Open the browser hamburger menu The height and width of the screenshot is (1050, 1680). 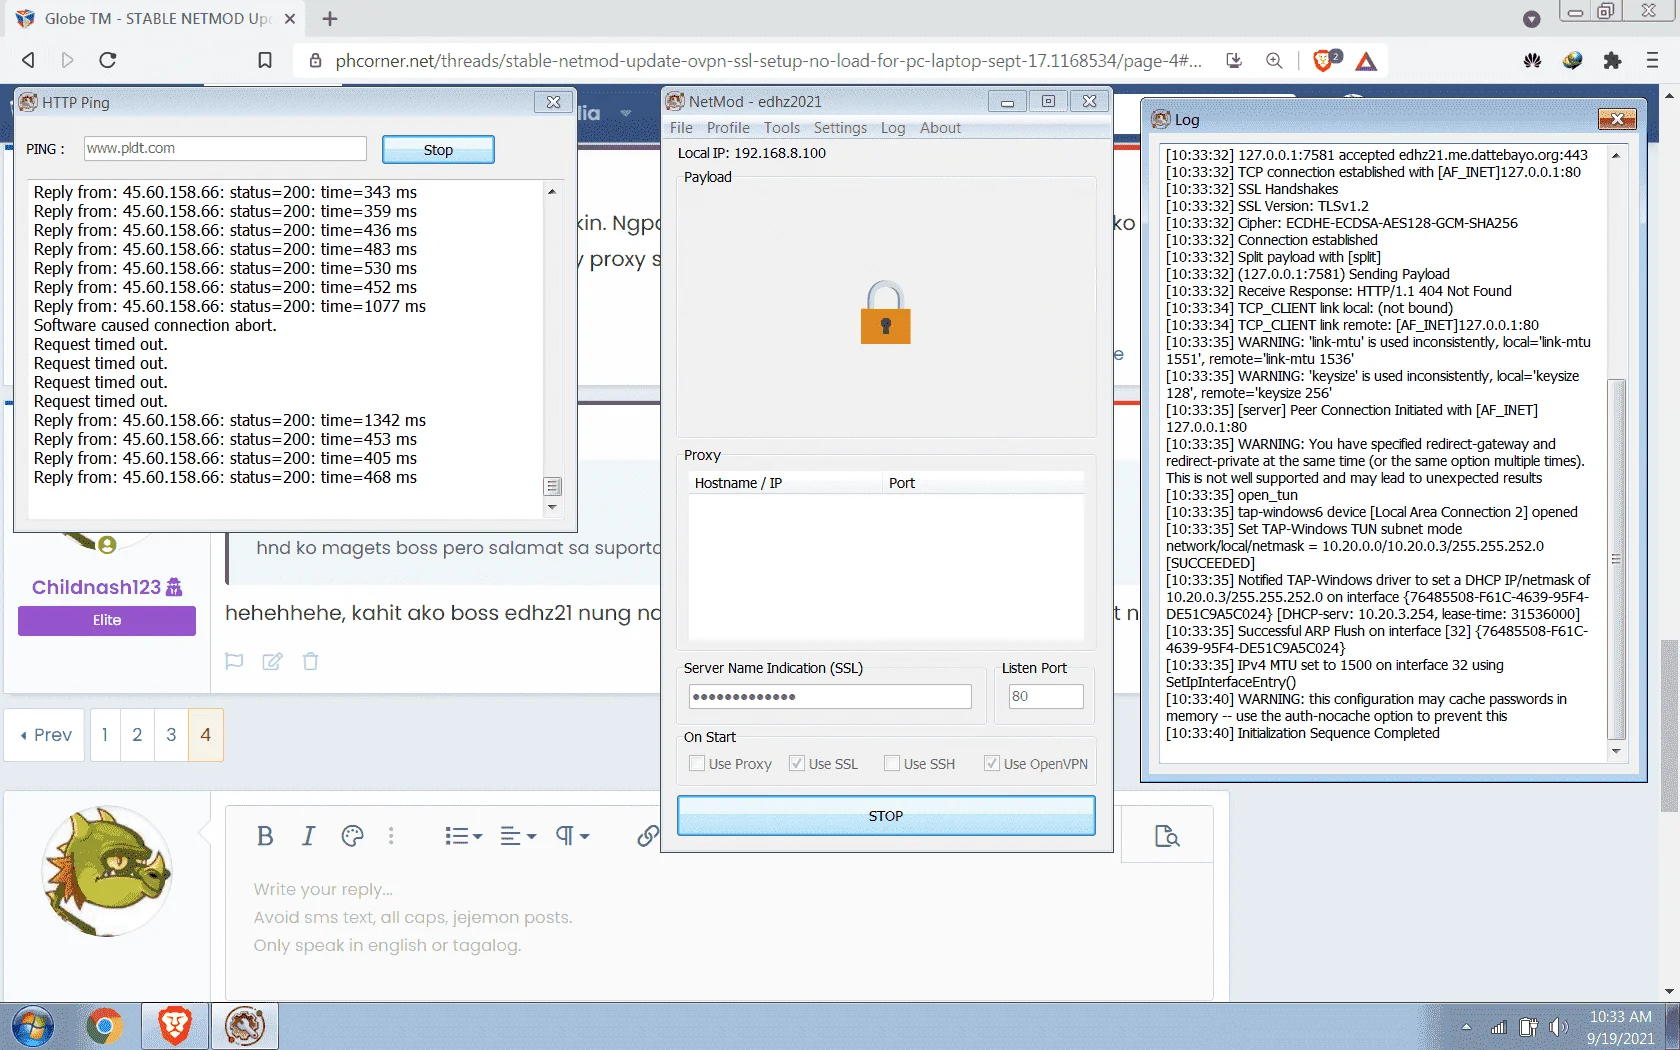tap(1652, 60)
